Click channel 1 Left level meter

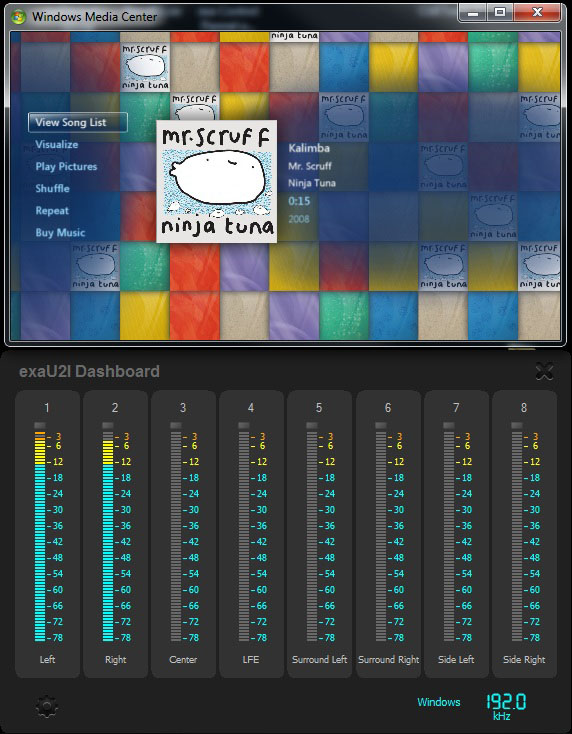[40, 536]
